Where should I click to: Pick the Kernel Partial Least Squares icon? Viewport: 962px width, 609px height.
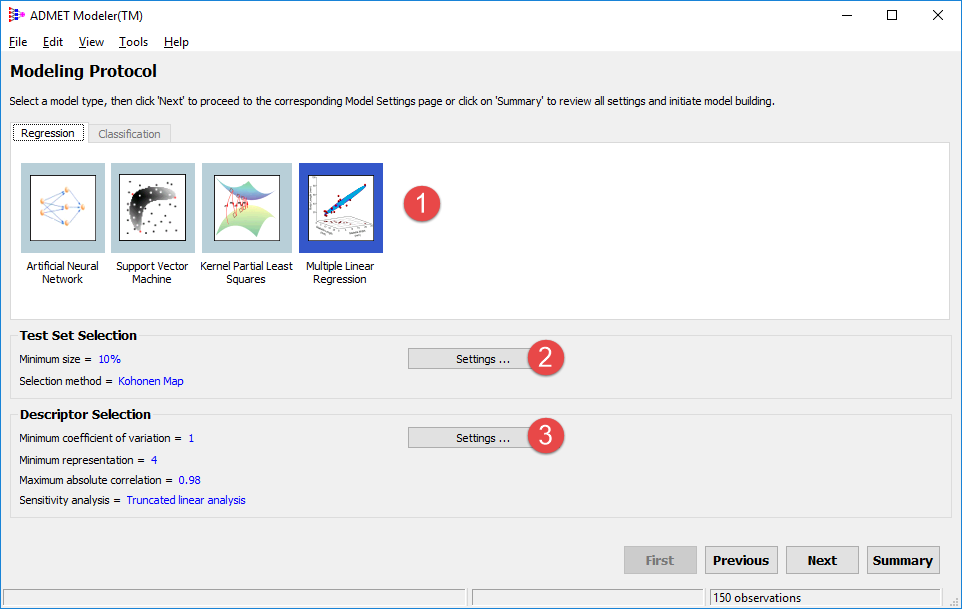[247, 208]
